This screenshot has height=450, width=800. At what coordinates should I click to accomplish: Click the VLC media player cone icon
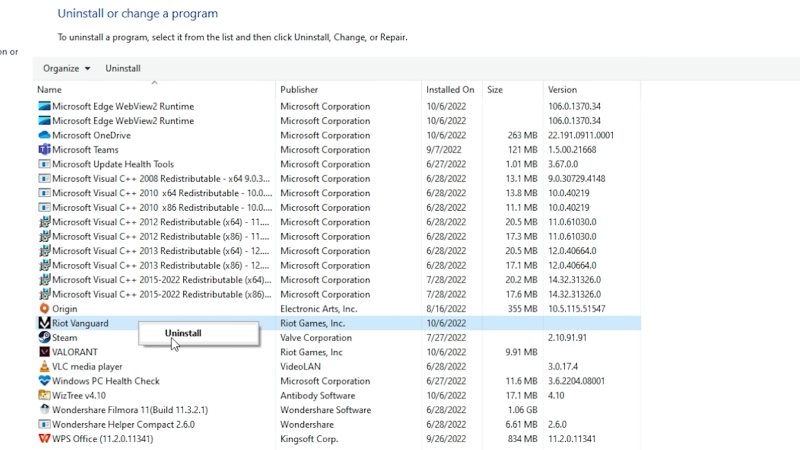(44, 366)
